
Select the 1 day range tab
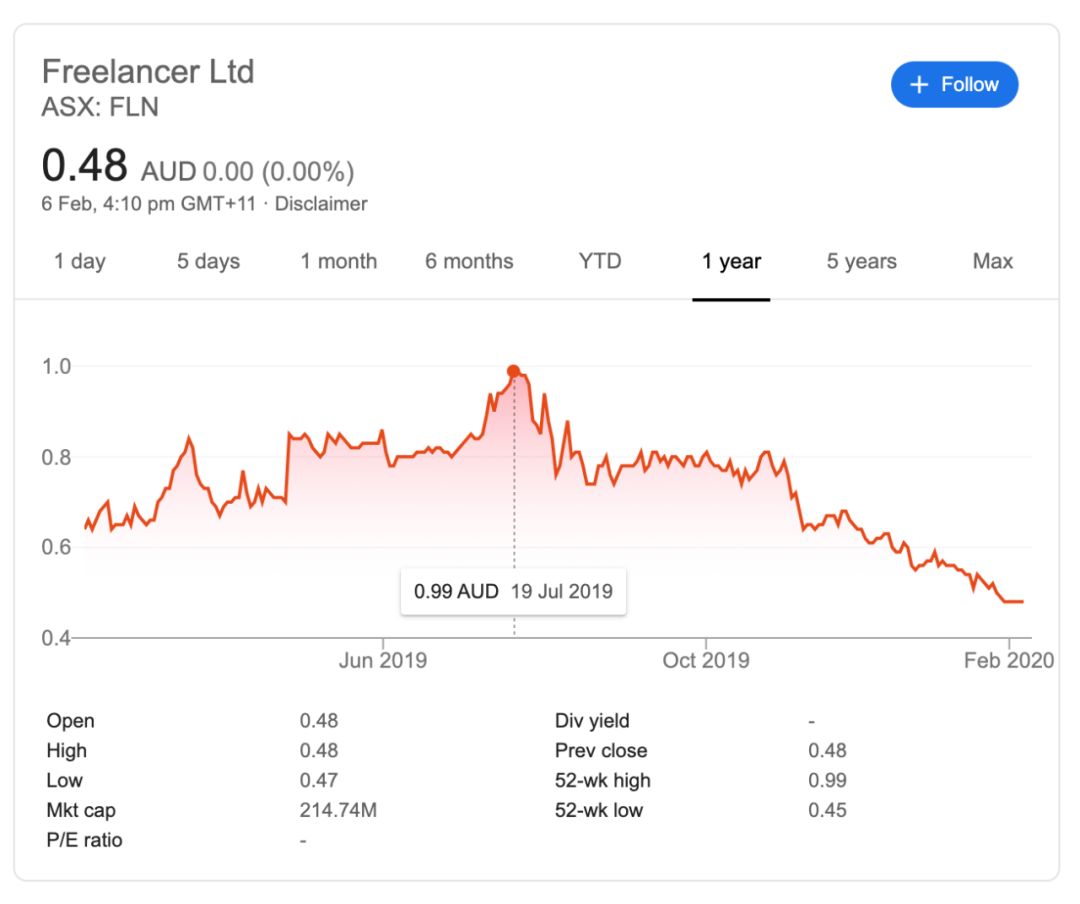tap(80, 262)
